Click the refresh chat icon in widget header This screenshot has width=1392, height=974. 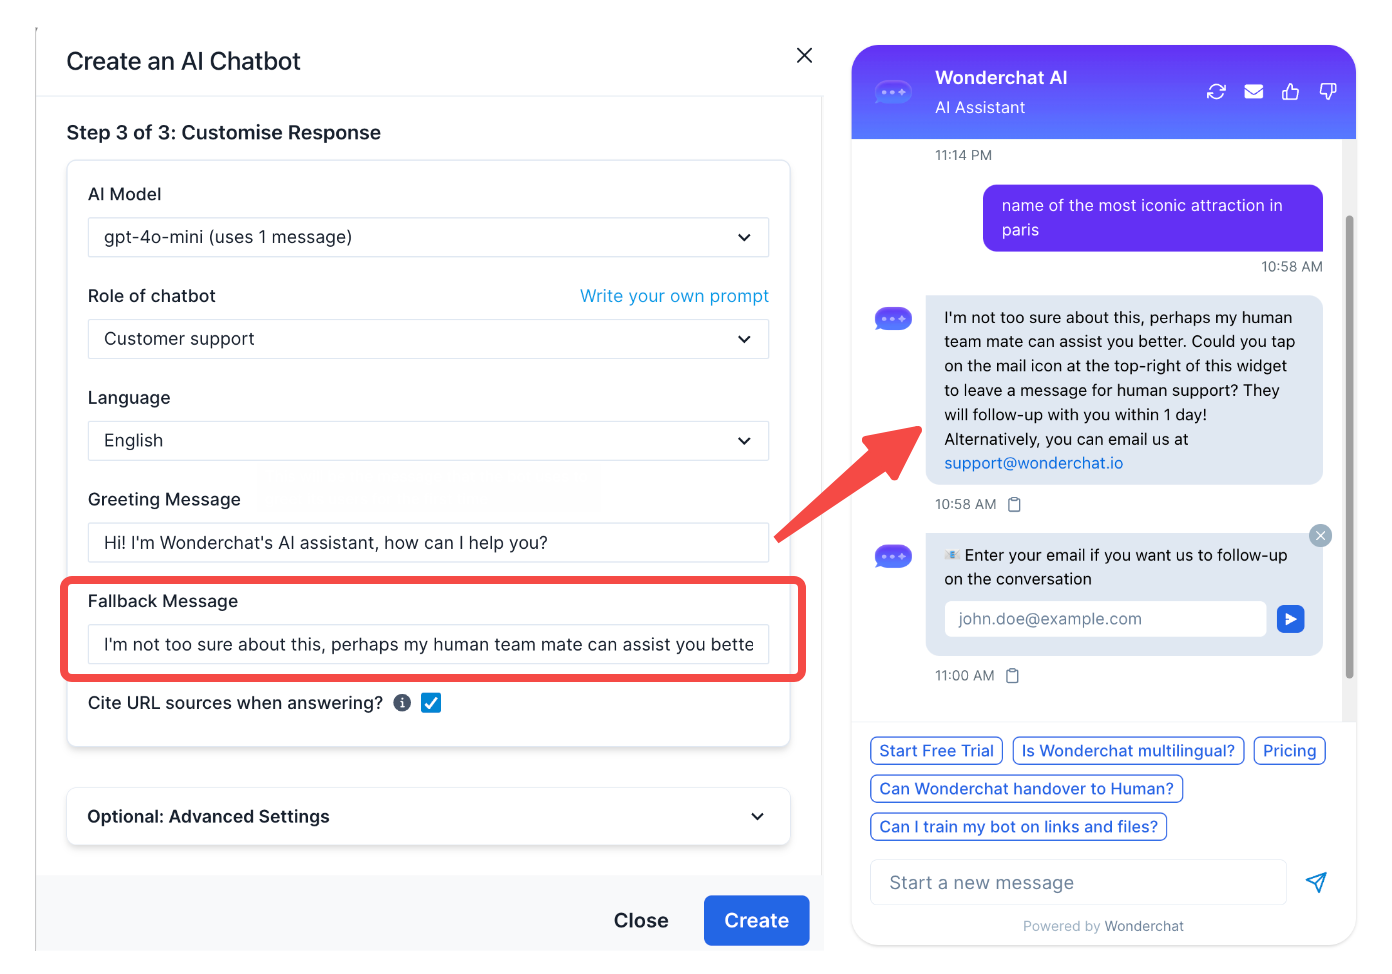tap(1216, 92)
